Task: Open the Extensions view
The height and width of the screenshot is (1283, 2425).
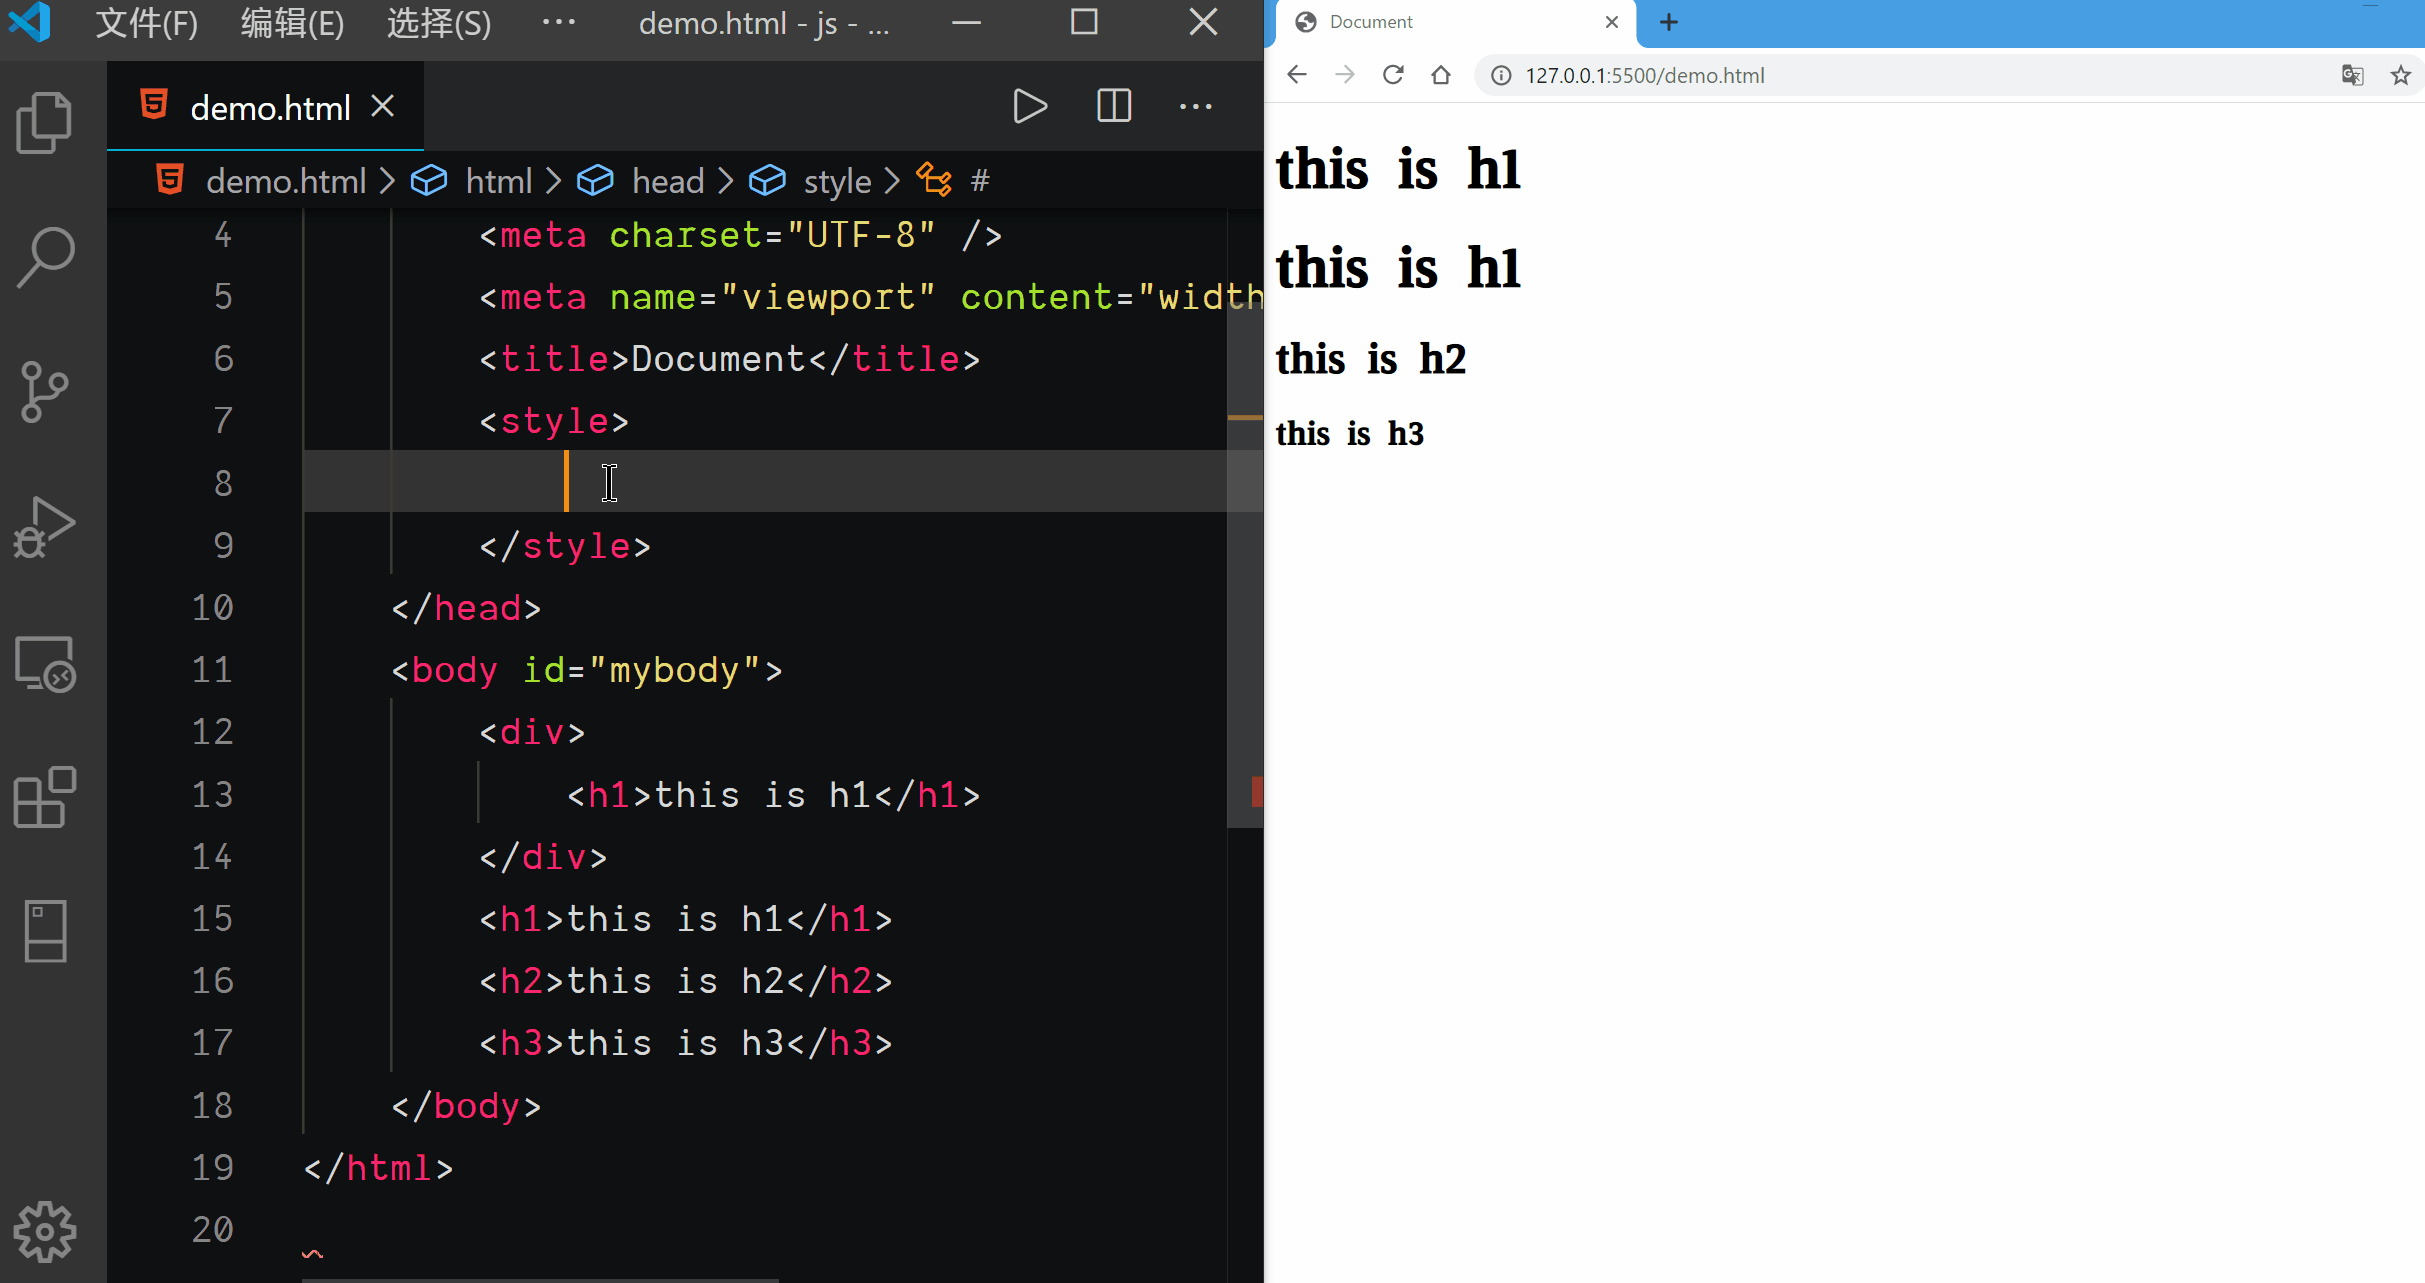Action: [44, 797]
